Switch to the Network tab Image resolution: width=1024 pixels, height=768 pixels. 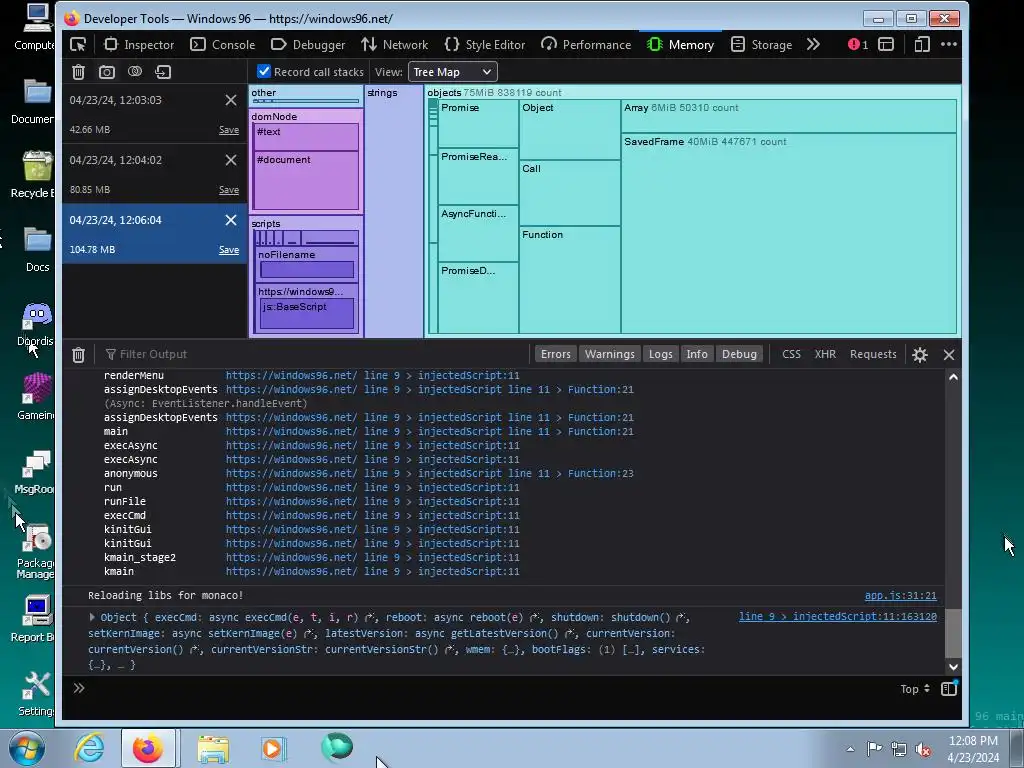[394, 44]
